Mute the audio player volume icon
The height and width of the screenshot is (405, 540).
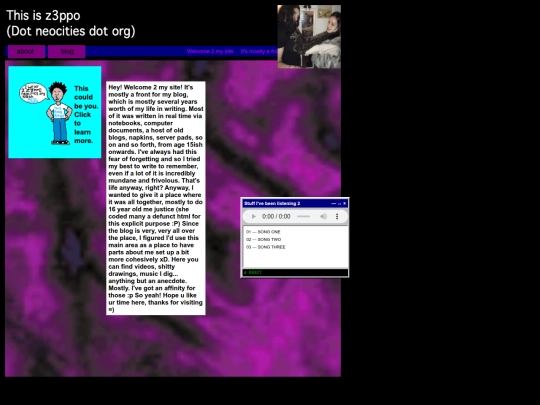pyautogui.click(x=323, y=216)
